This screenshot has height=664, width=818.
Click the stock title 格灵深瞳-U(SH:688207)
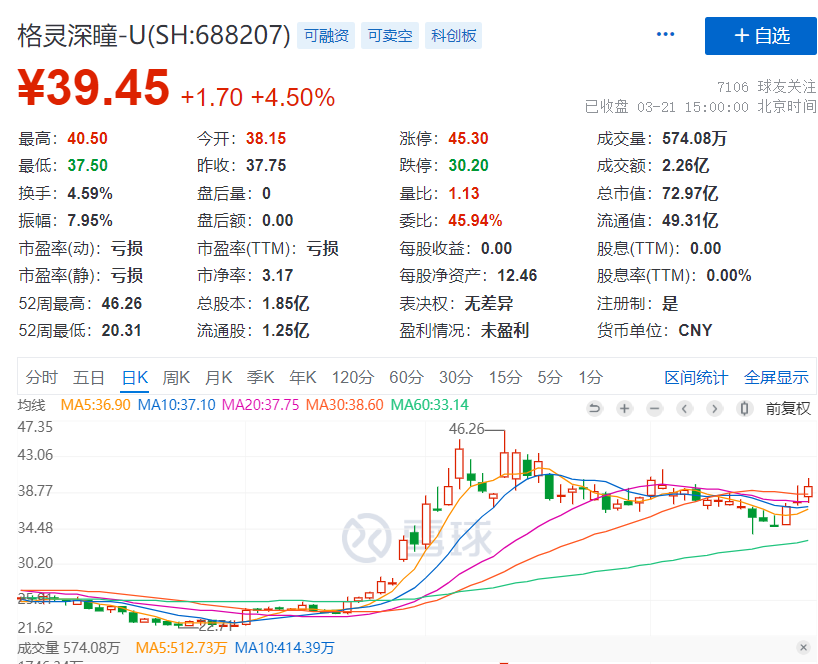[154, 35]
